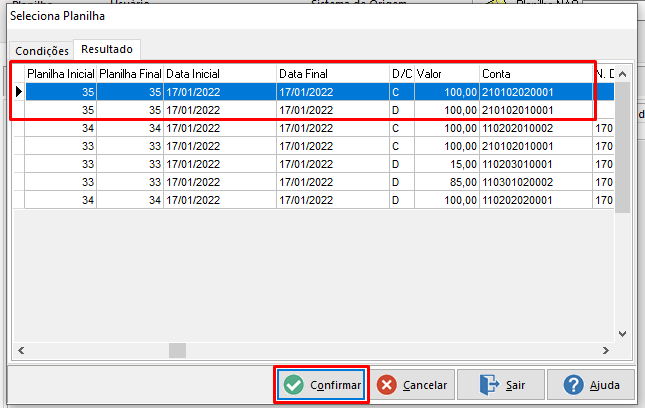Click the Planilha Final column header
This screenshot has width=645, height=408.
(x=130, y=74)
